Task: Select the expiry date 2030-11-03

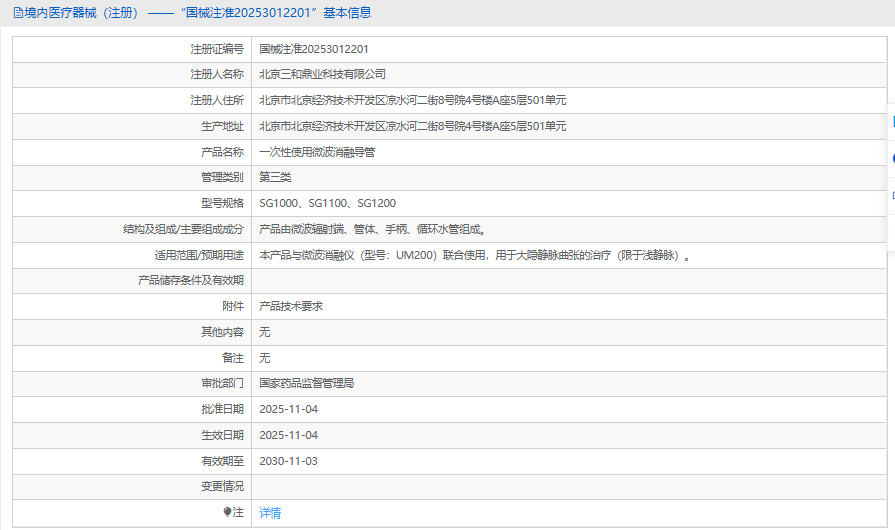Action: tap(289, 461)
